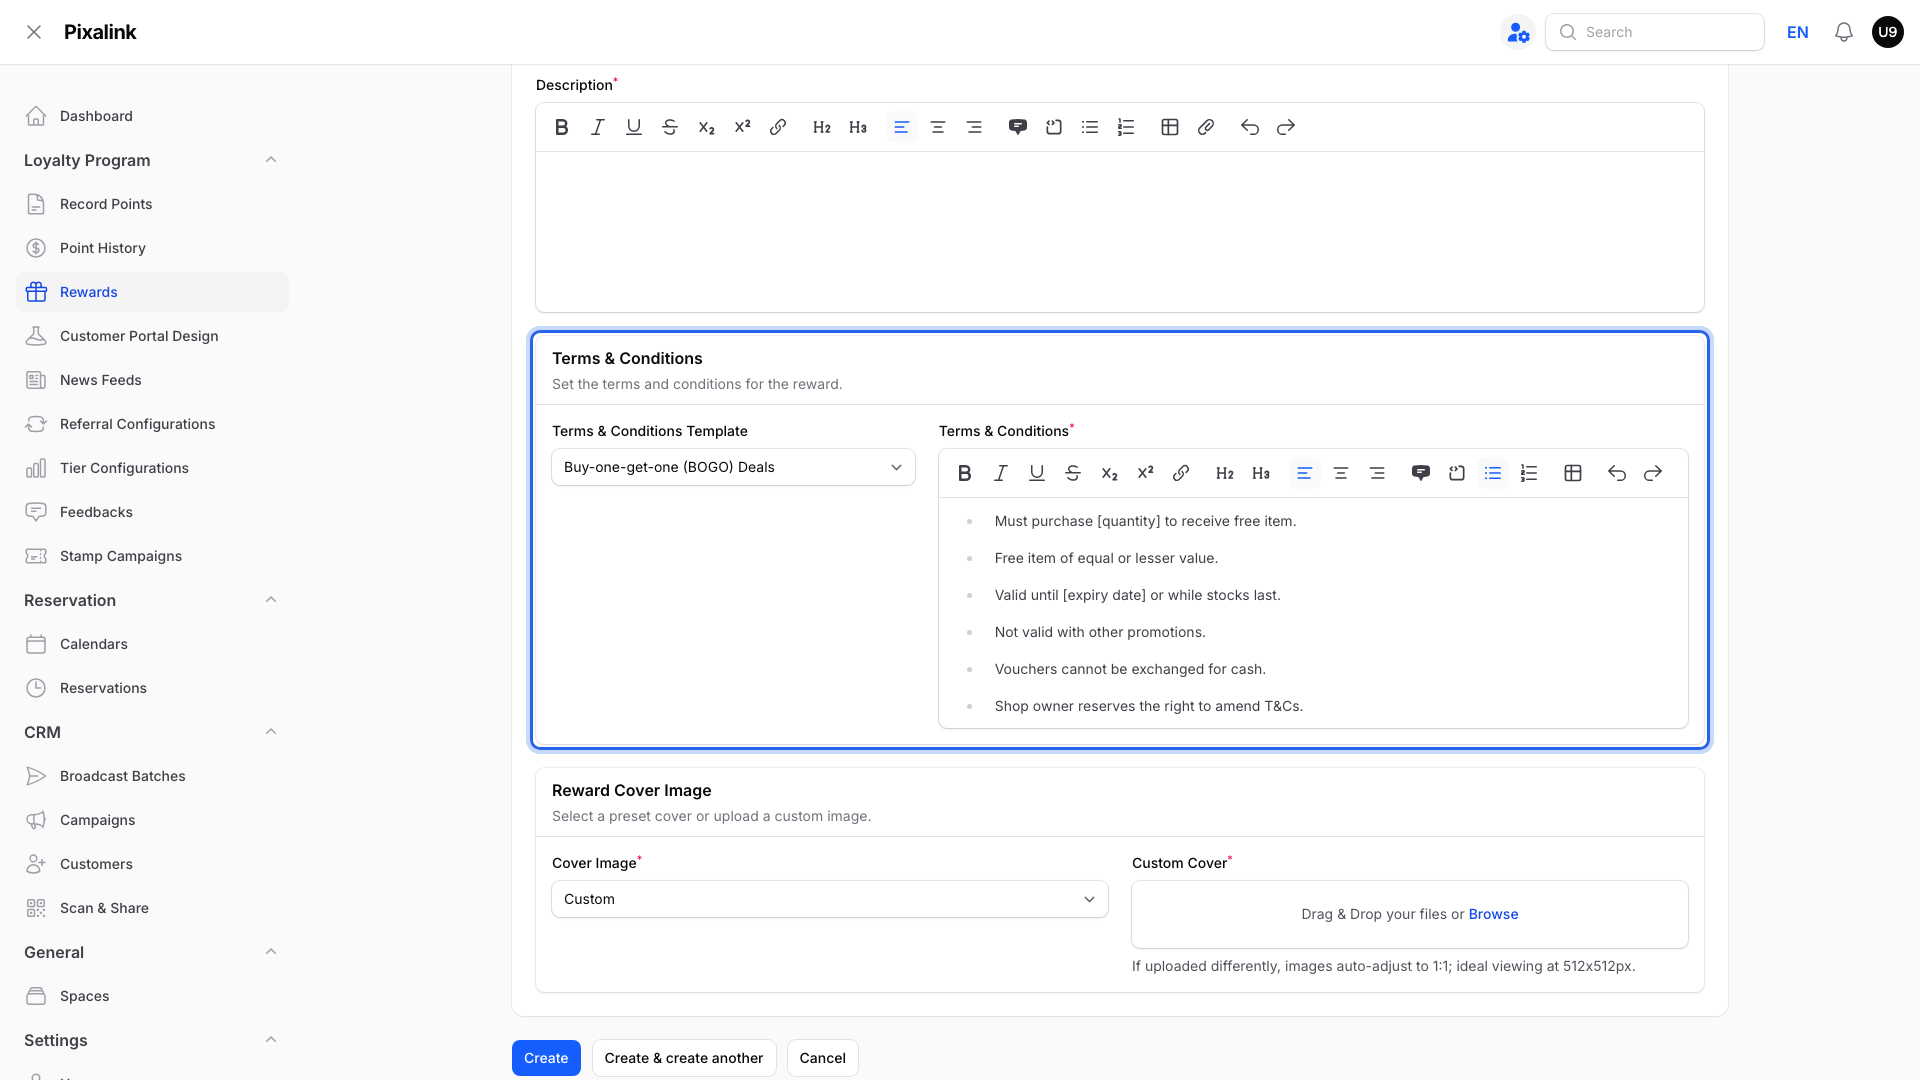1920x1080 pixels.
Task: Collapse the General sidebar section
Action: [x=271, y=952]
